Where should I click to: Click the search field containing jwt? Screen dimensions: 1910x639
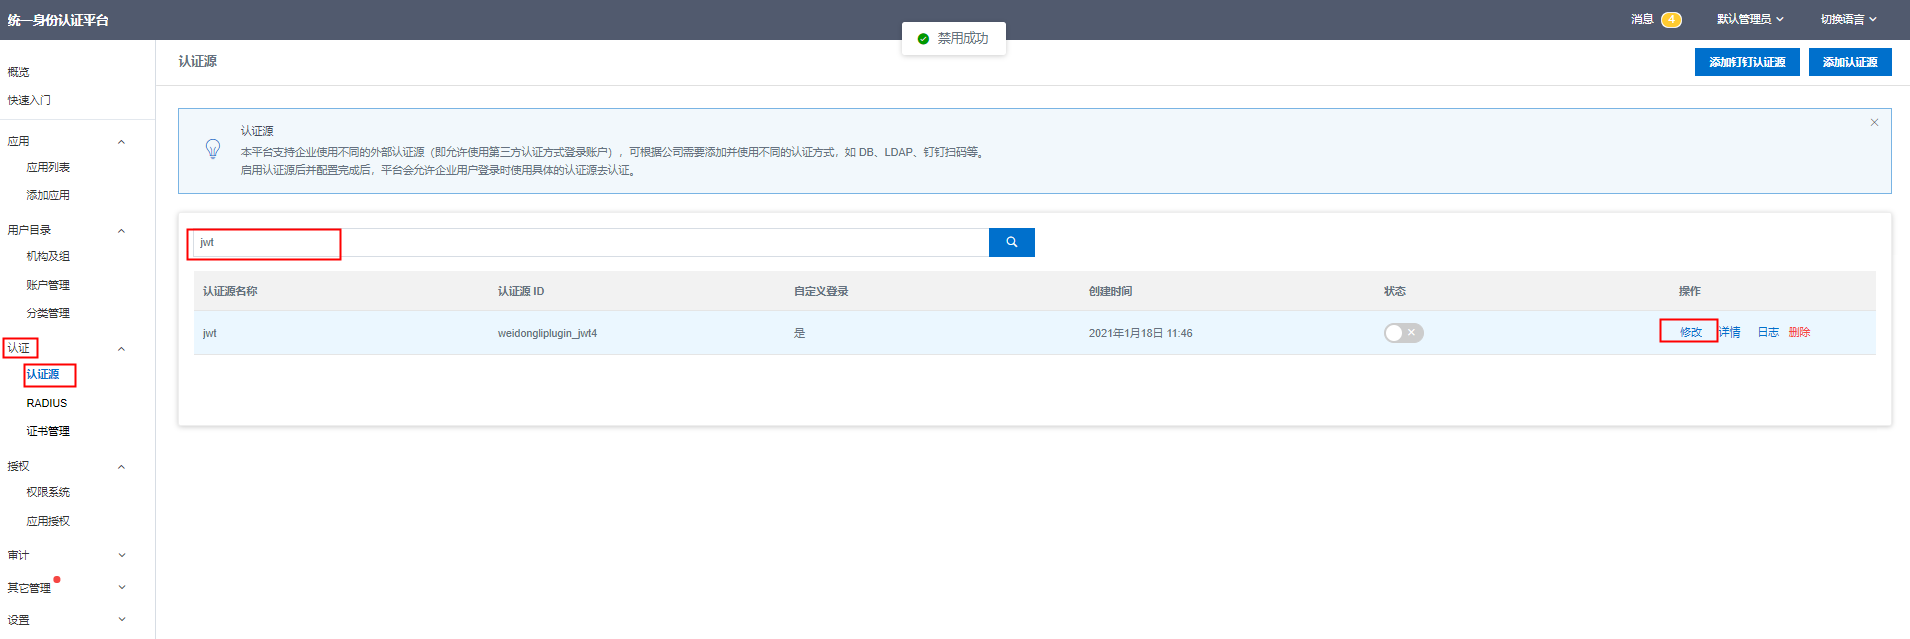(590, 243)
